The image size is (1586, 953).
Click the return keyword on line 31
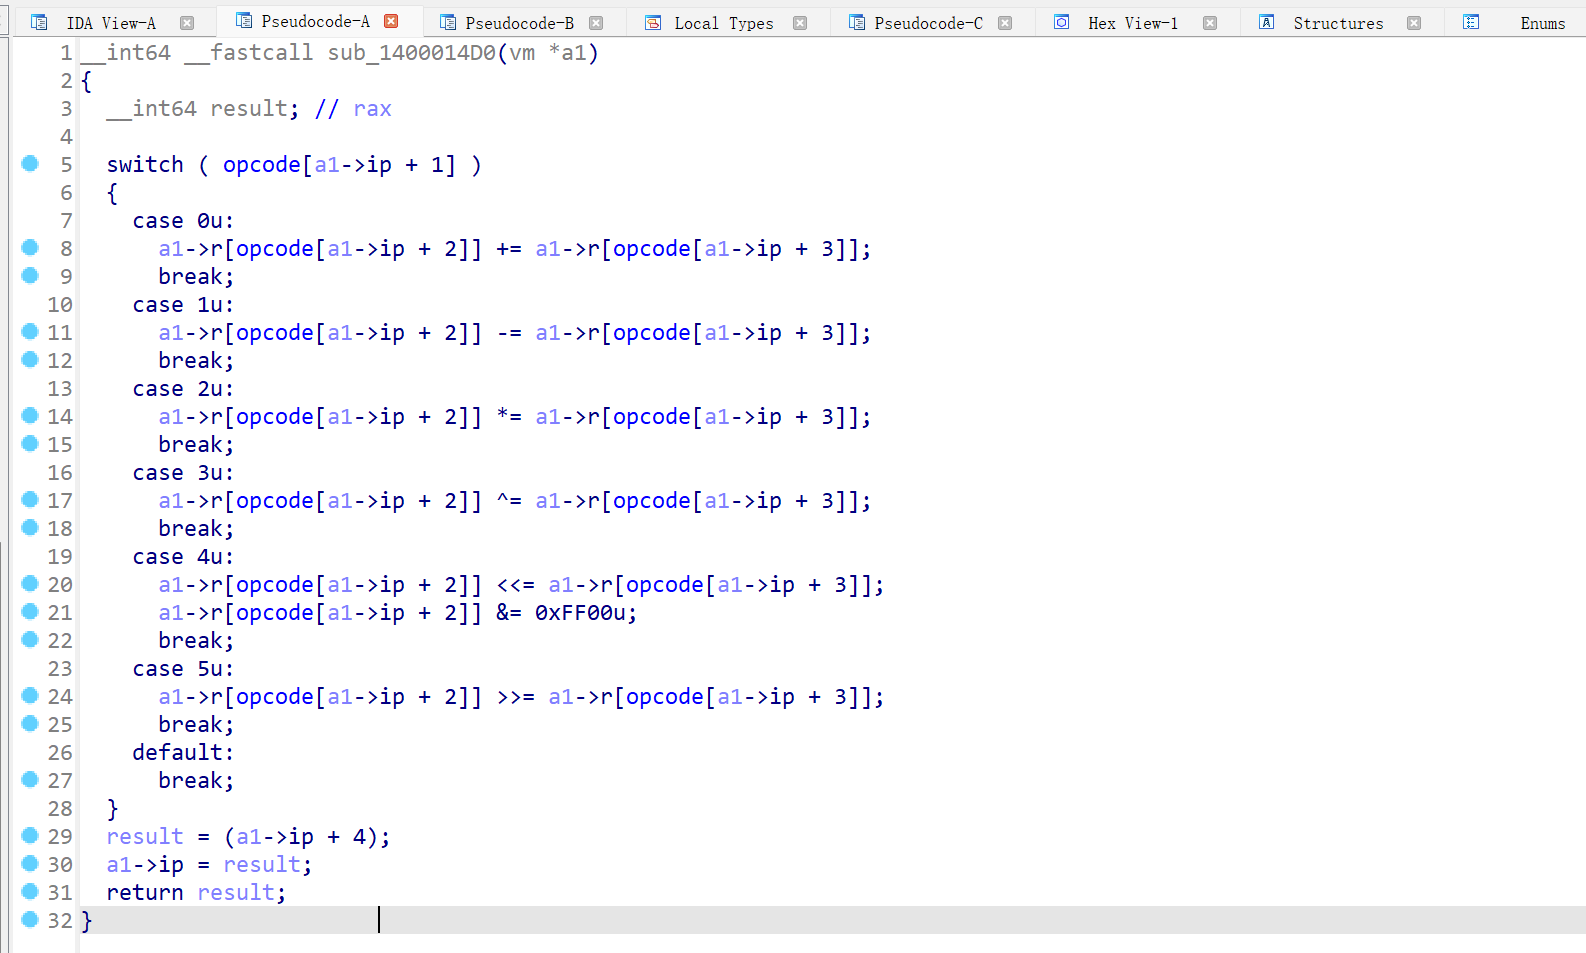pos(145,892)
